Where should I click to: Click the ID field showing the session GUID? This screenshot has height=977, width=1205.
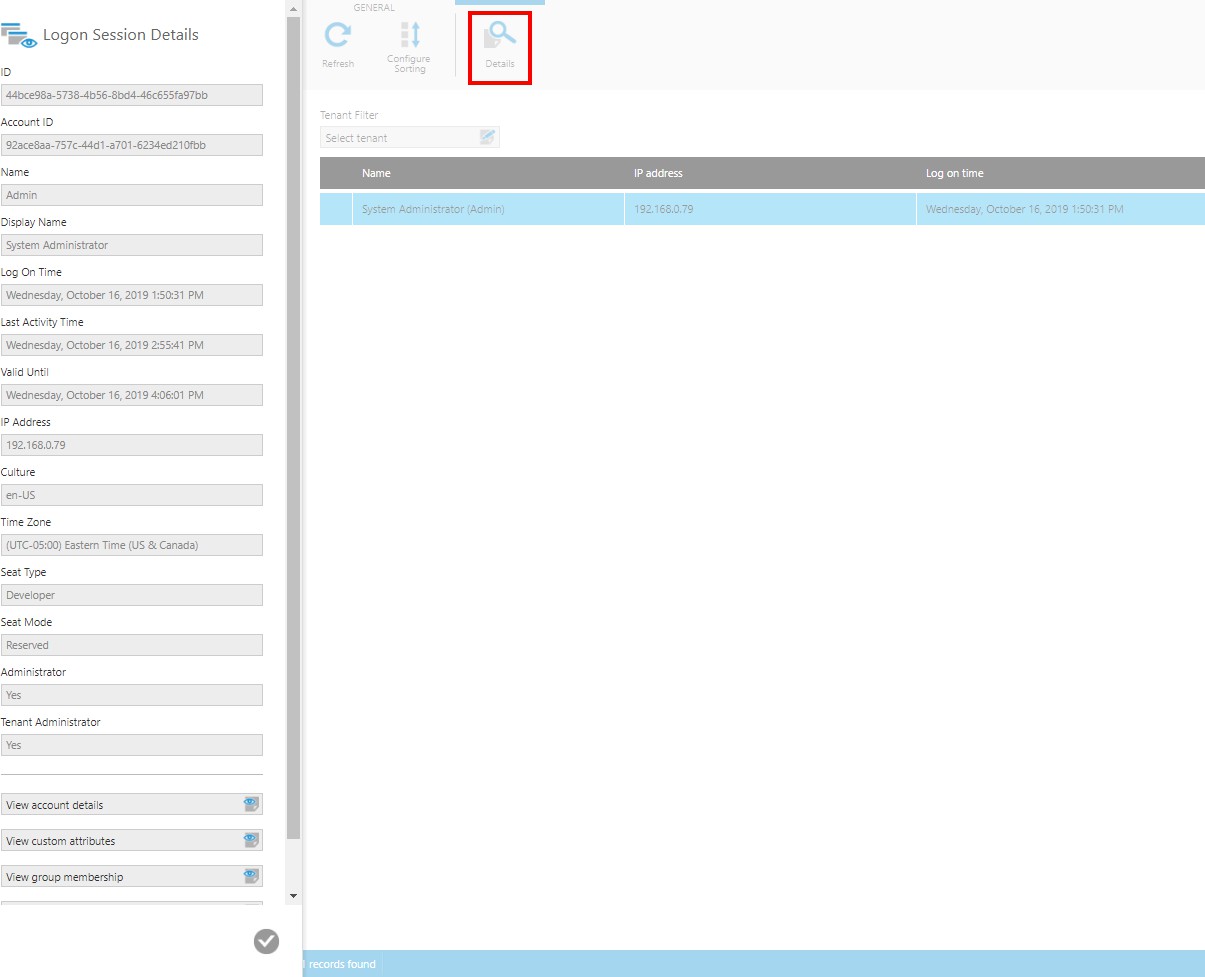(x=132, y=94)
